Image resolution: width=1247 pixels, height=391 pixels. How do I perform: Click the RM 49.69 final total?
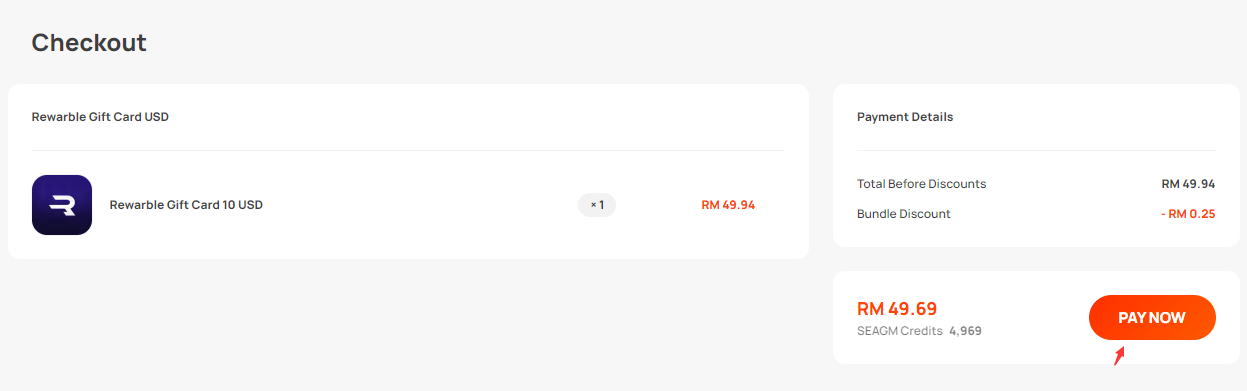[897, 309]
